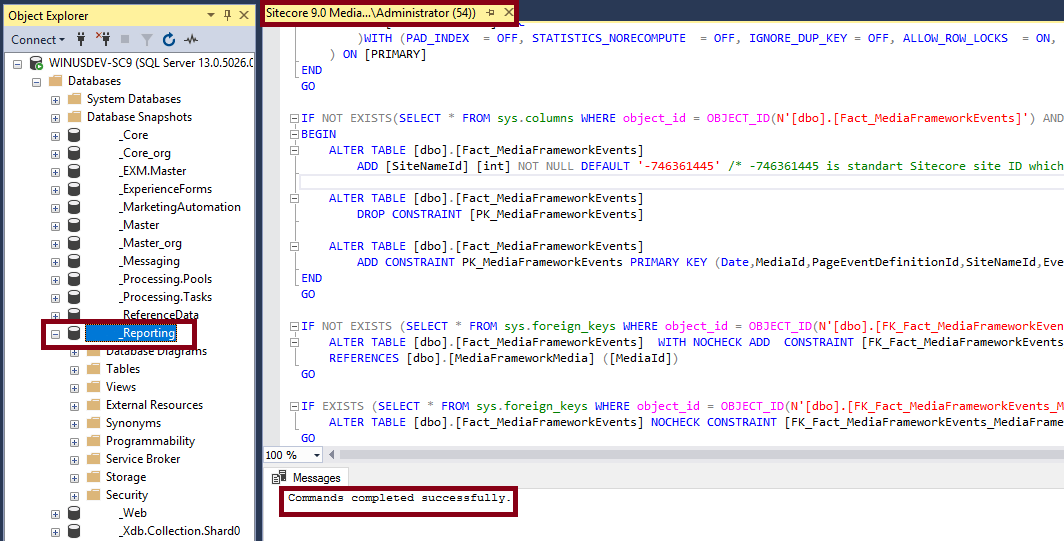
Task: Click the database icon beside _Messaging
Action: pyautogui.click(x=74, y=261)
